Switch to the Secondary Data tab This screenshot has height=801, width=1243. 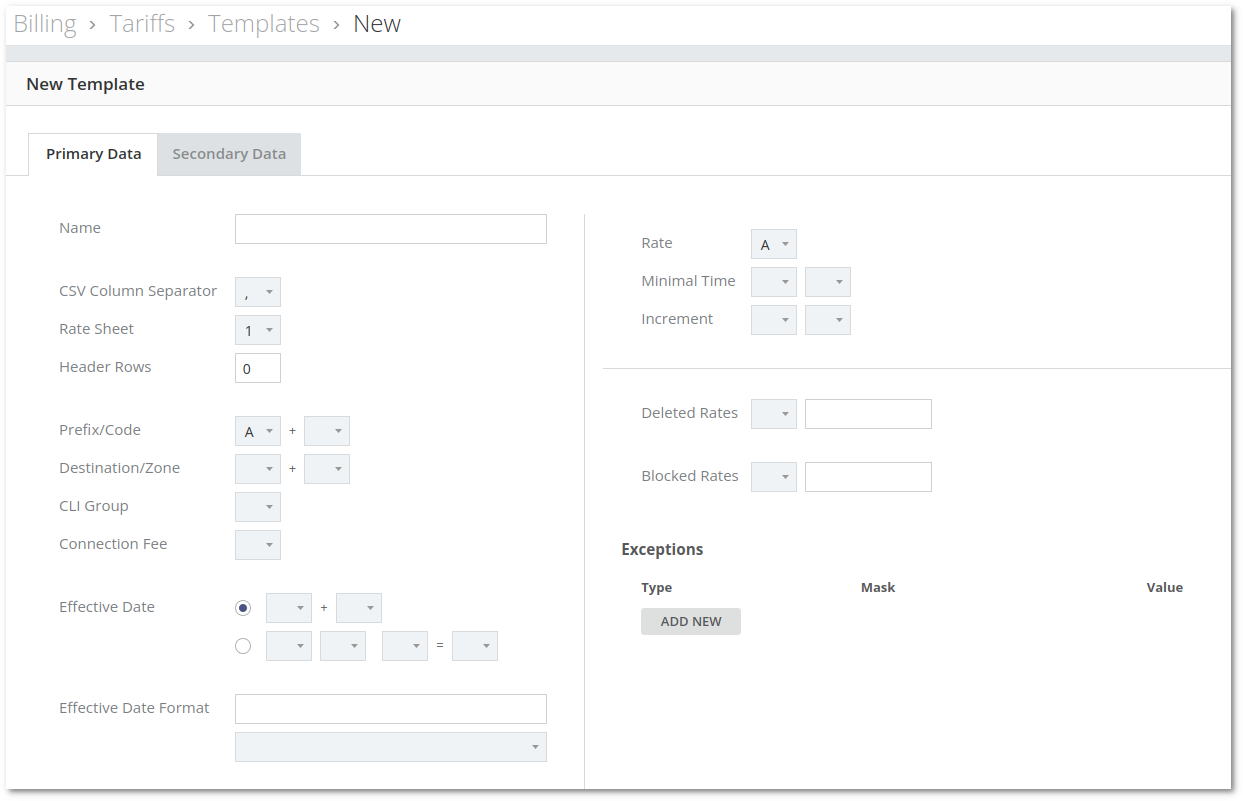click(x=229, y=154)
